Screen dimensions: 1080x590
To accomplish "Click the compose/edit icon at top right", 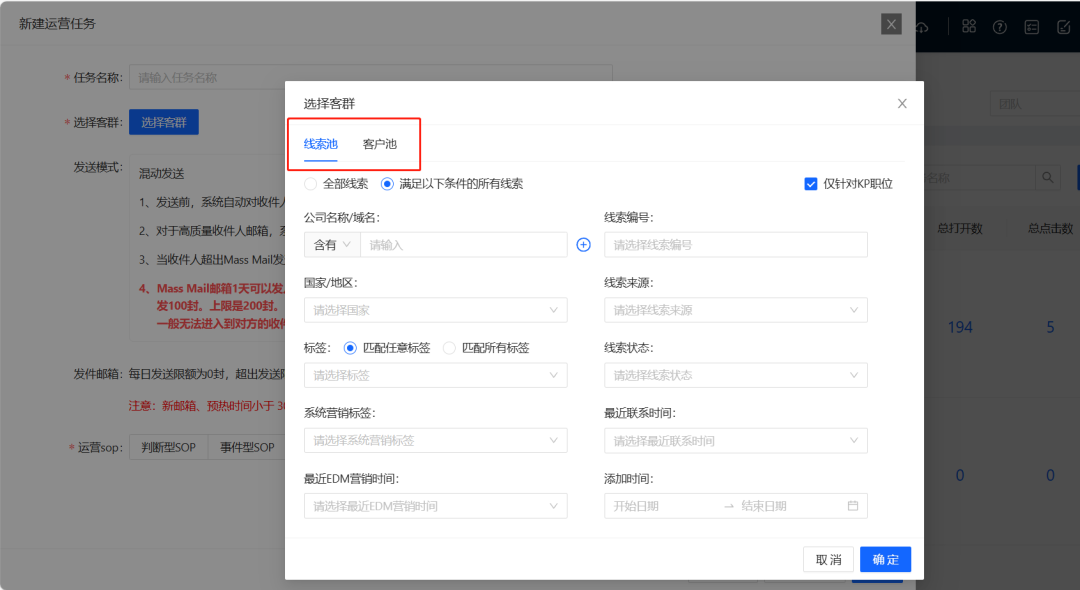I will click(1063, 27).
